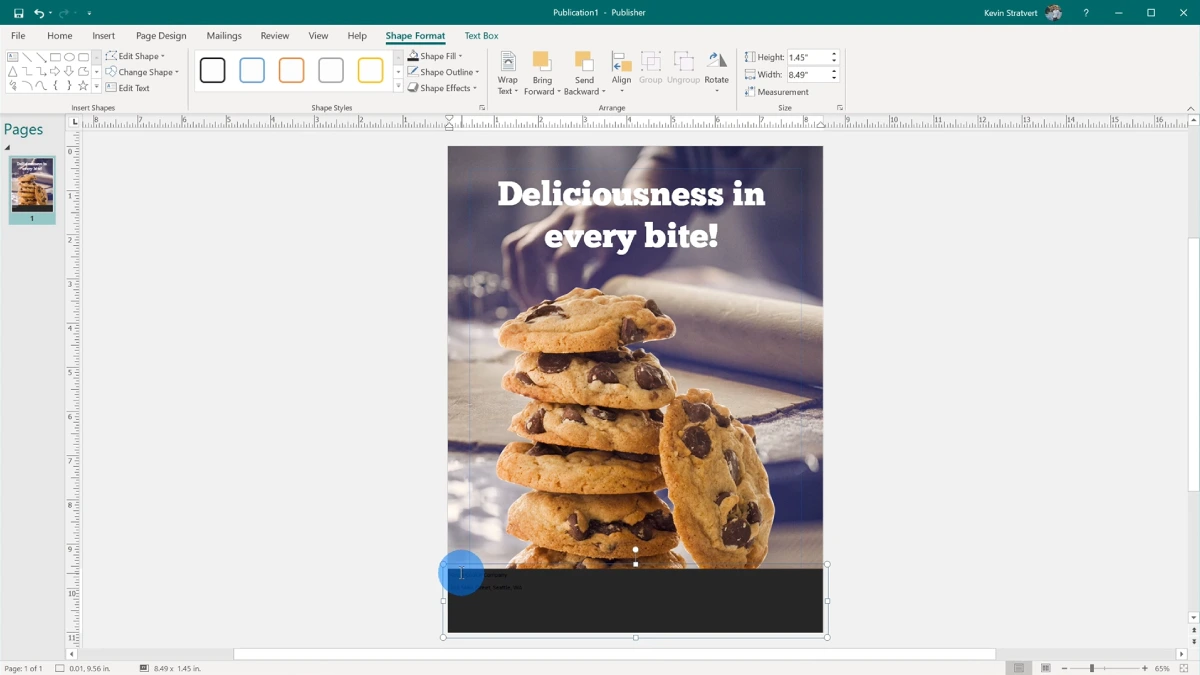Open the Measurement toolbar
Viewport: 1200px width, 675px height.
coord(776,92)
